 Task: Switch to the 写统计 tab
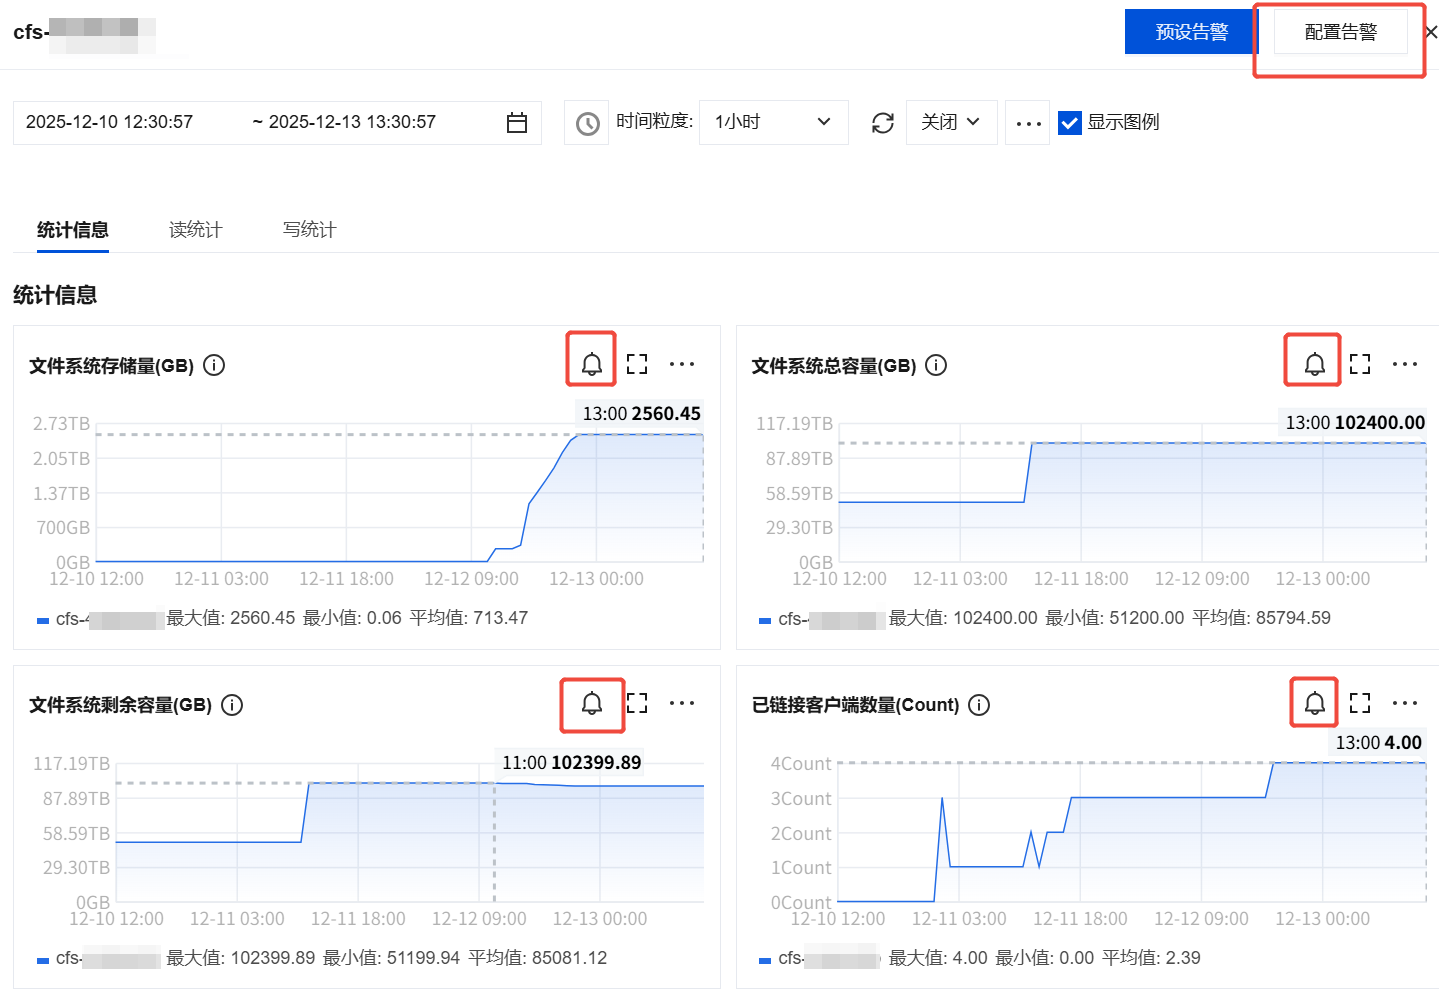[309, 230]
